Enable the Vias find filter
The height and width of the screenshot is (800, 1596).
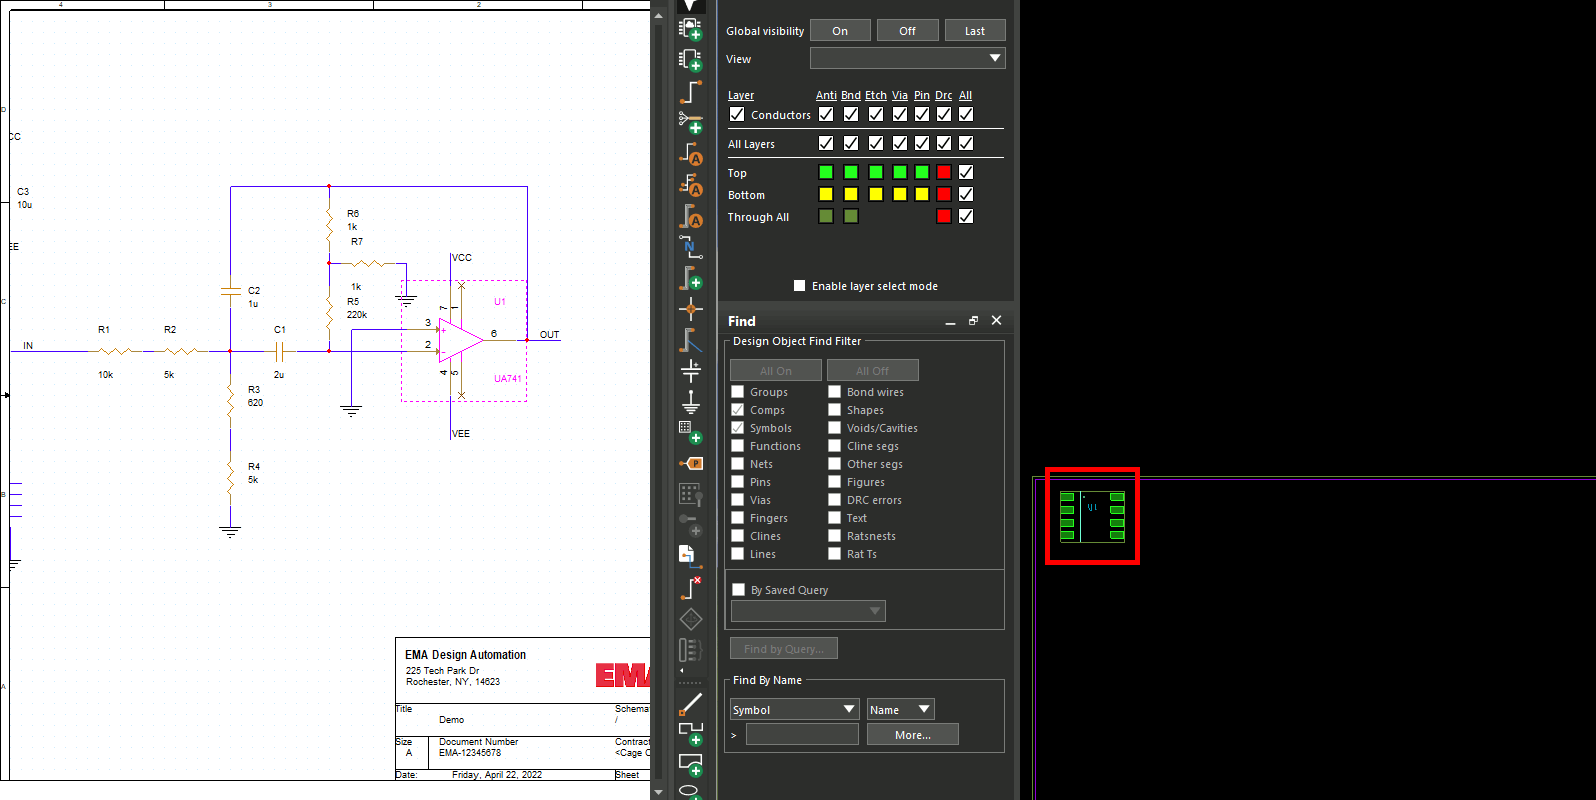tap(737, 500)
